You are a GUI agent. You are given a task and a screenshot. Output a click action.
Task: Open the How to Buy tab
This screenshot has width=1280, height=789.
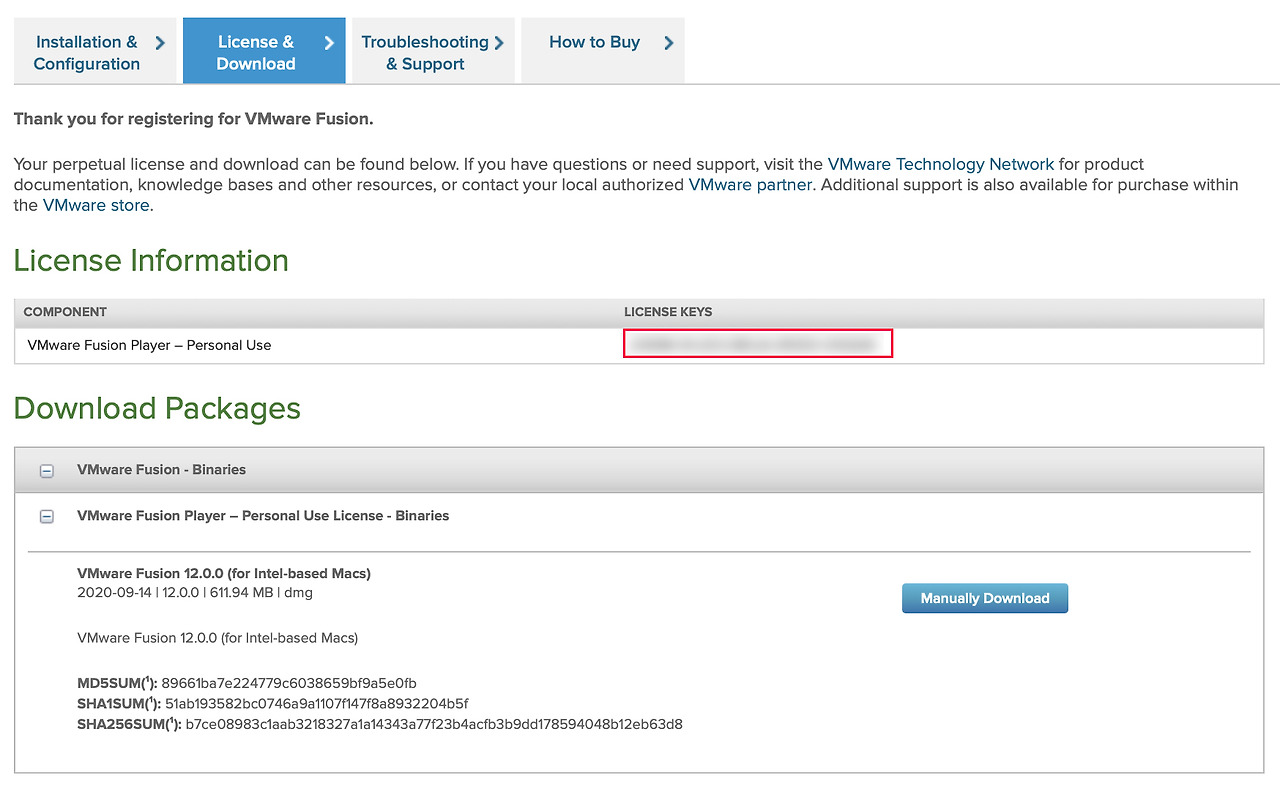[602, 51]
